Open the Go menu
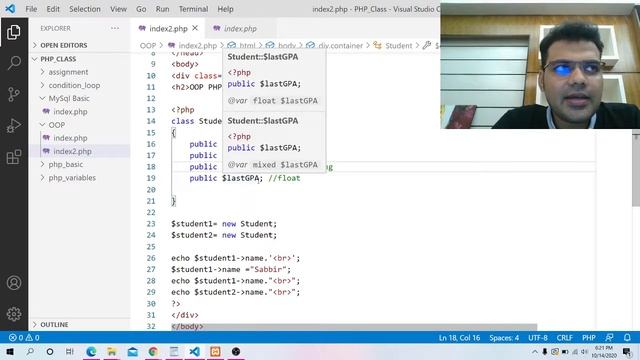Screen dimensions: 640x360 [x=141, y=9]
